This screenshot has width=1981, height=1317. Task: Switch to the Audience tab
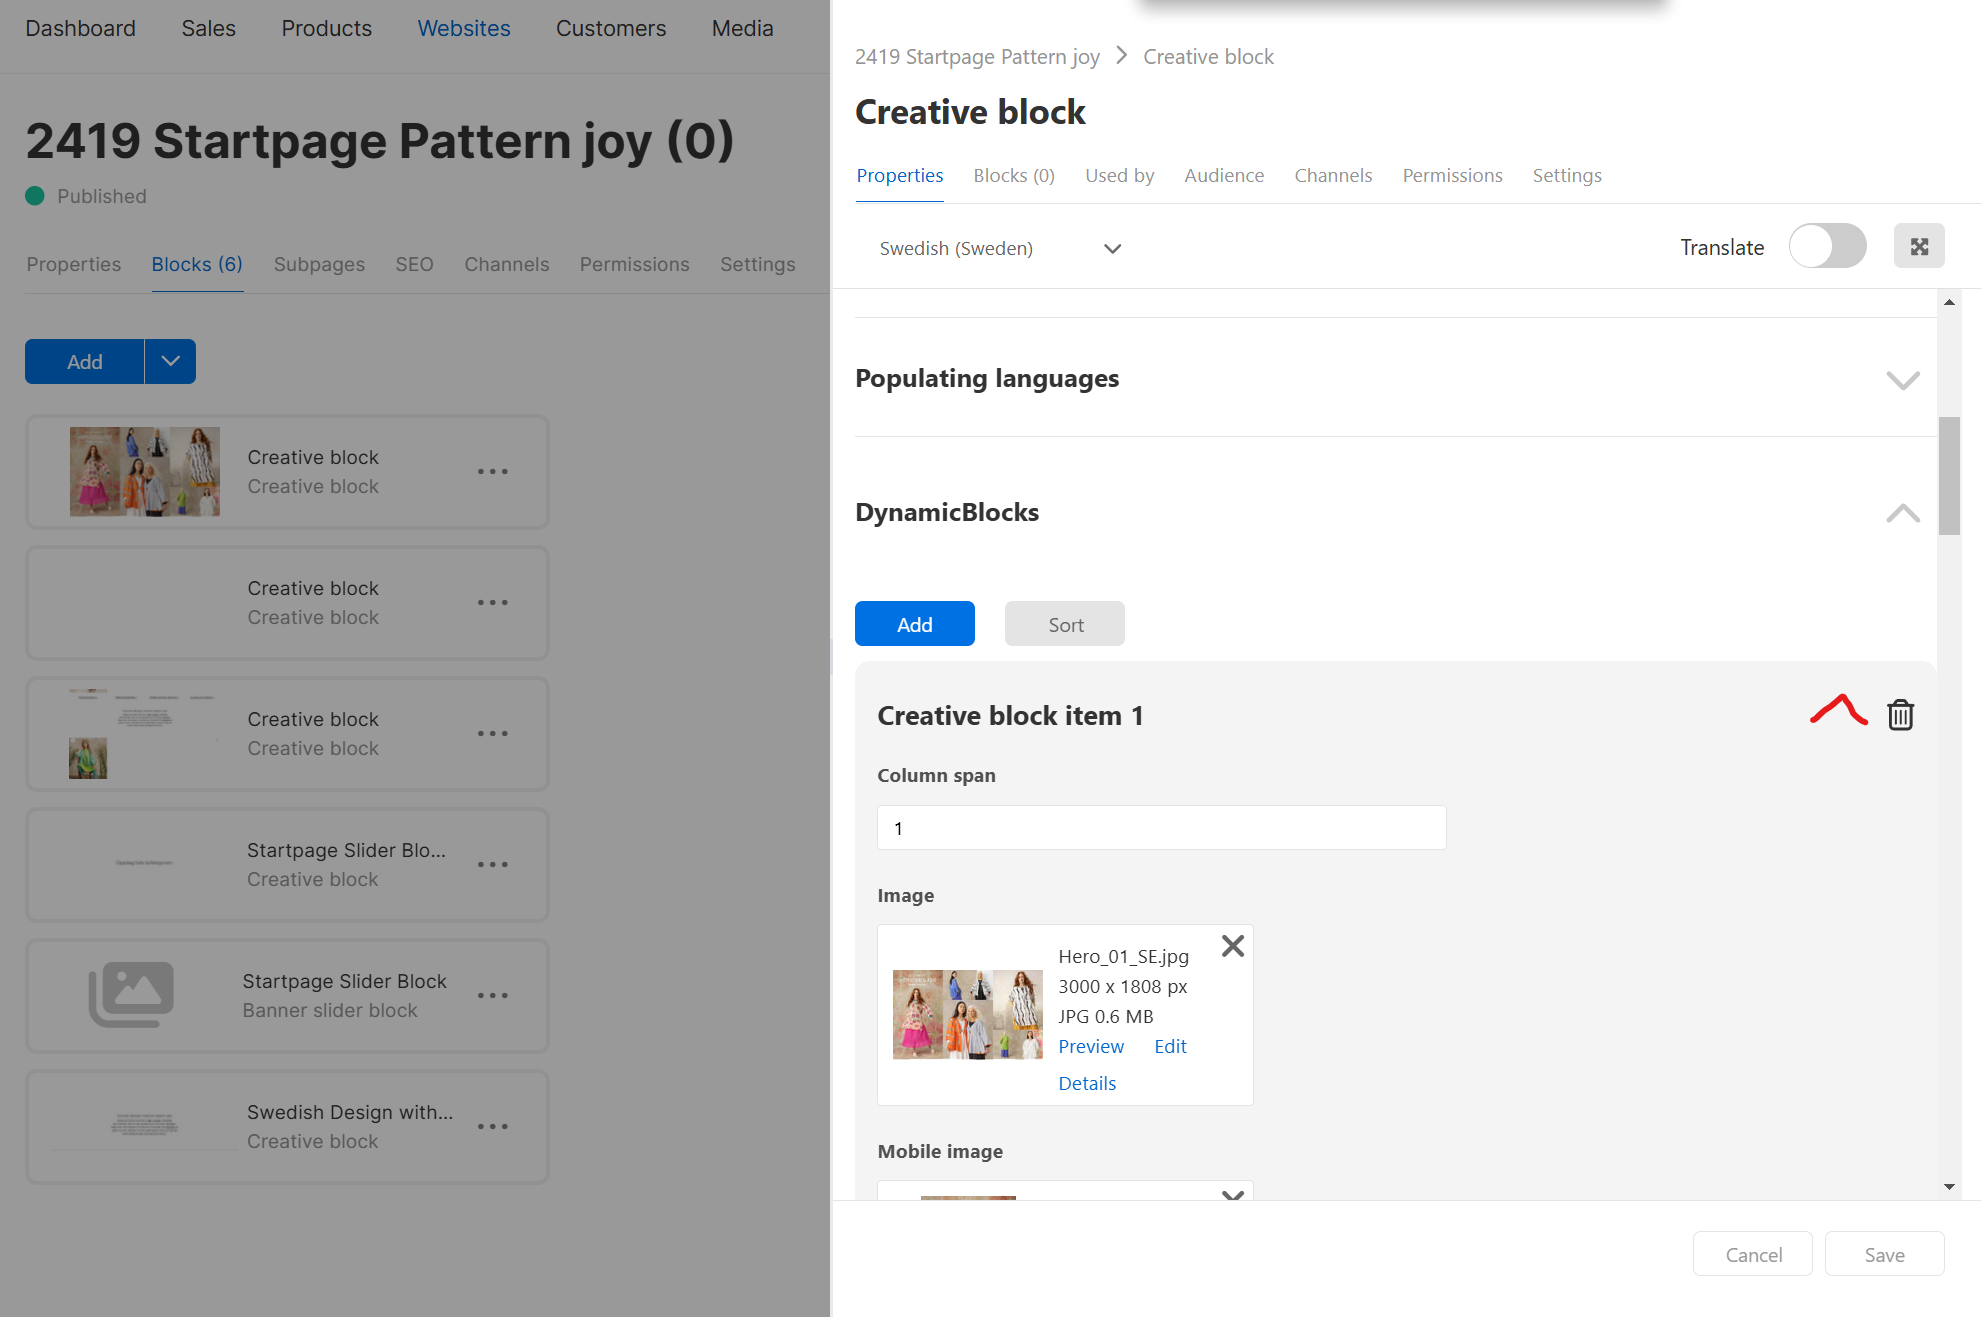(1223, 175)
